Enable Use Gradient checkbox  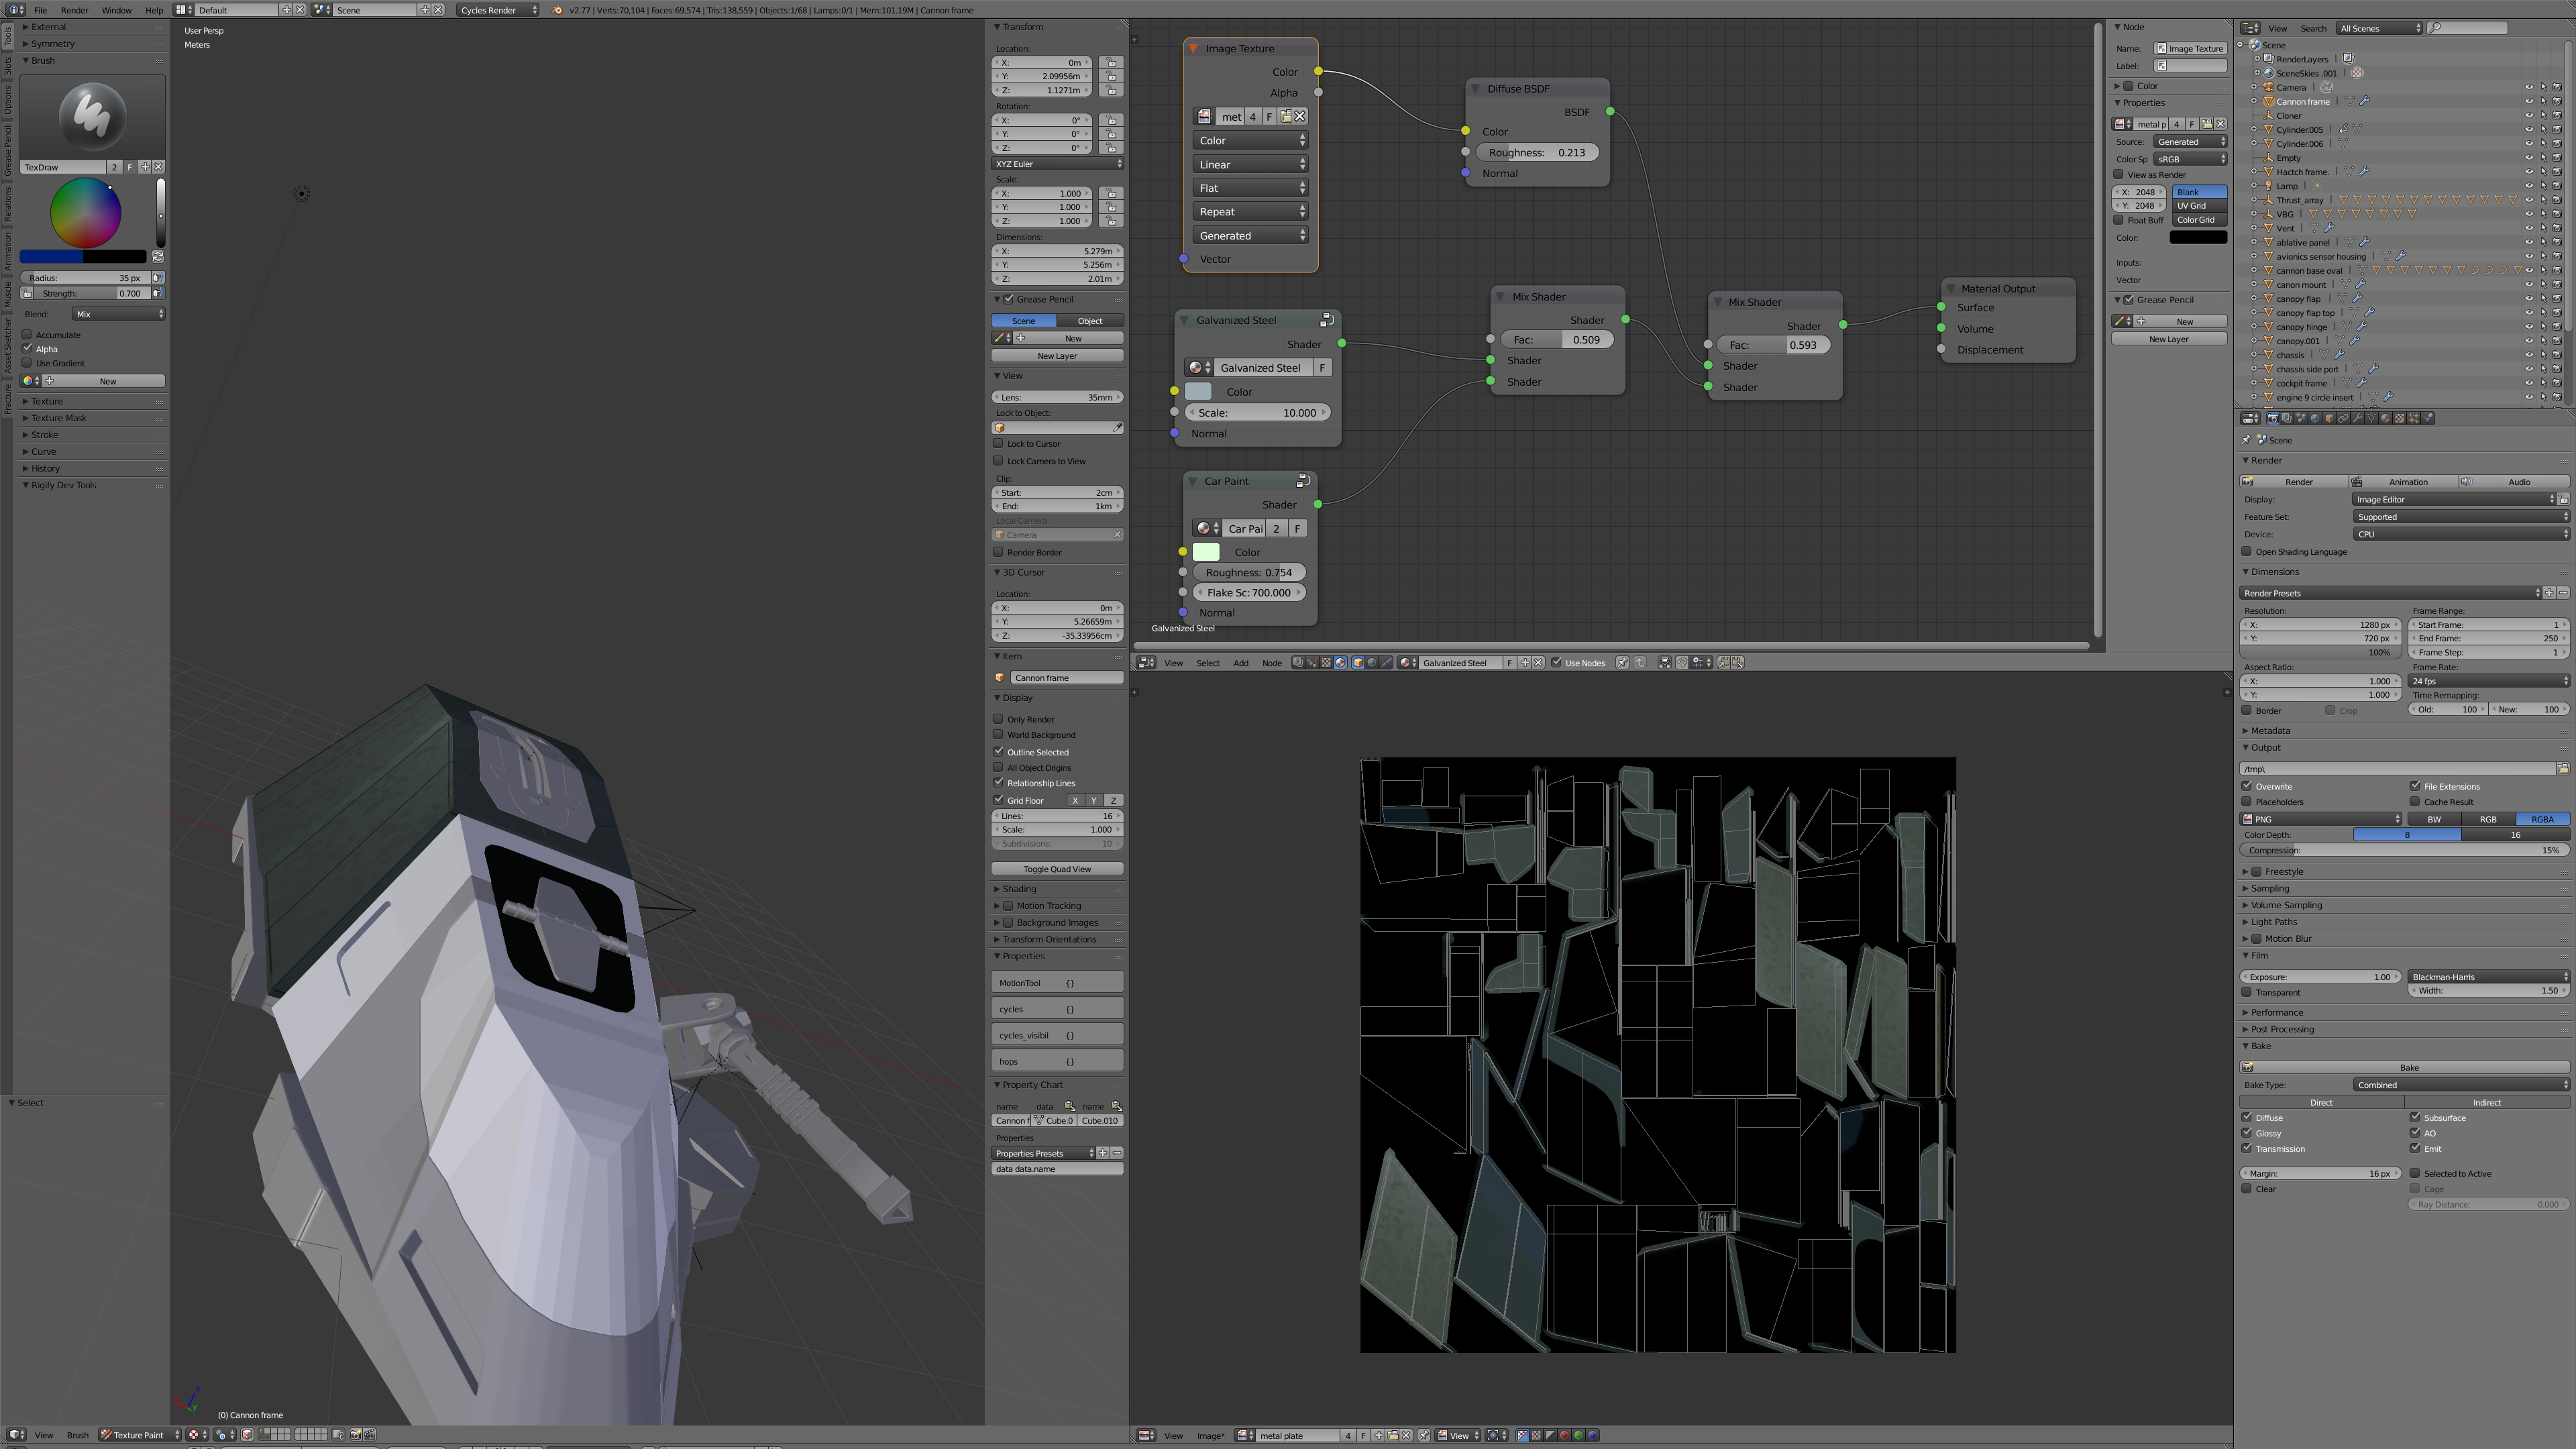[x=27, y=363]
